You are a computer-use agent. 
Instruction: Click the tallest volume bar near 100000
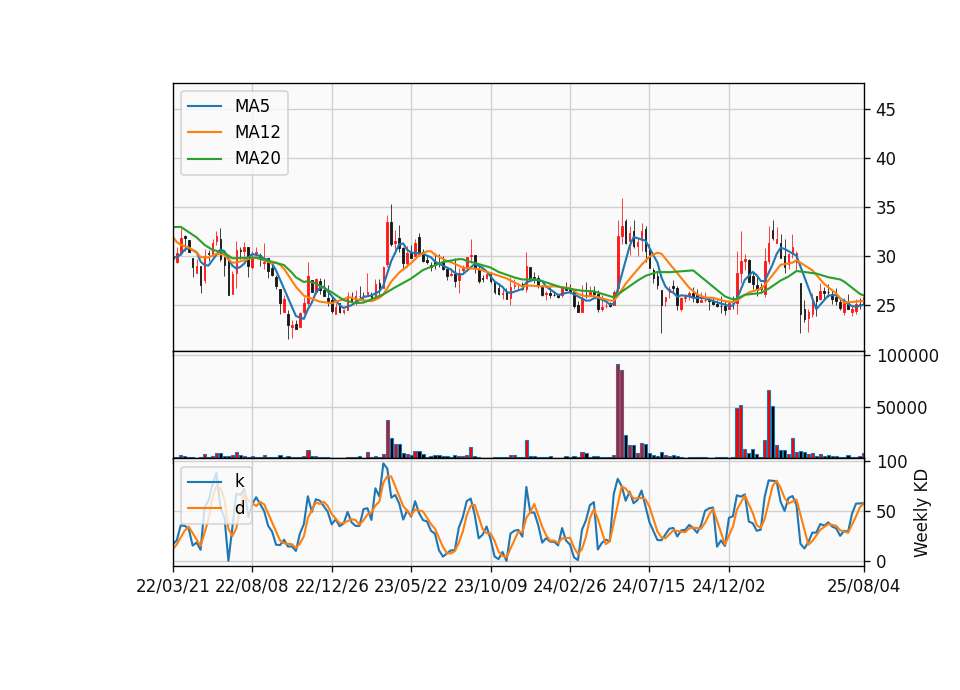point(618,411)
